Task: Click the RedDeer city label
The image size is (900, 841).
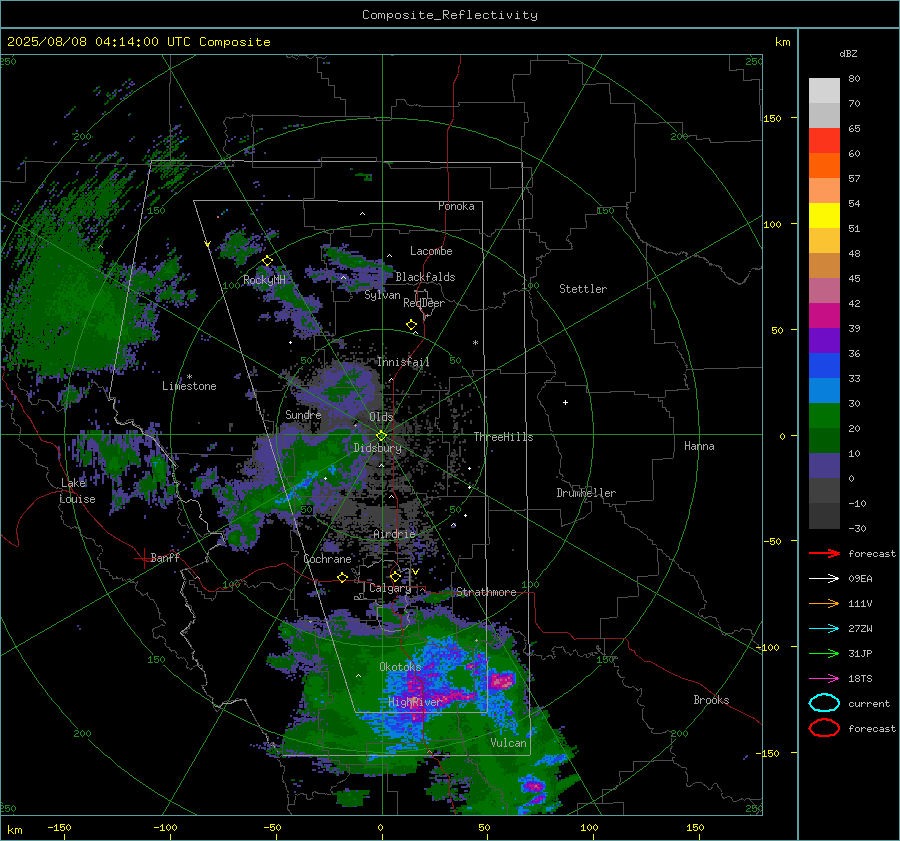Action: tap(424, 303)
